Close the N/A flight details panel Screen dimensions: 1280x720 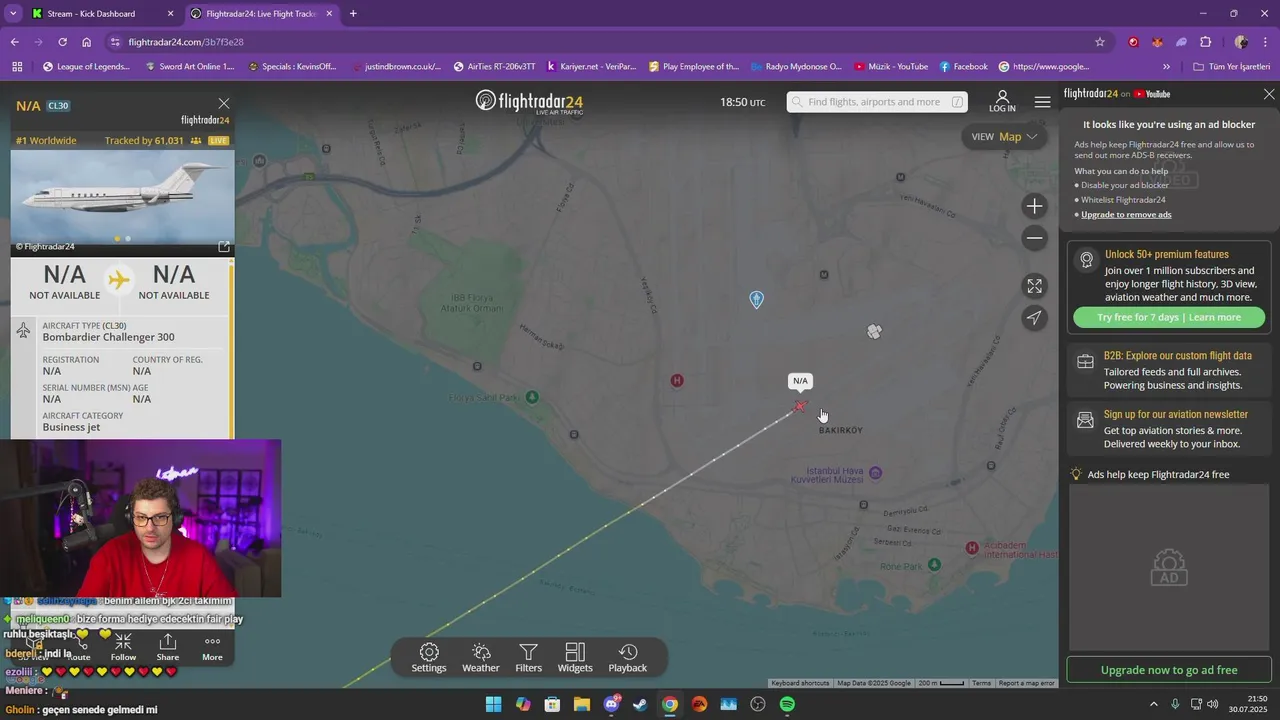[x=224, y=104]
